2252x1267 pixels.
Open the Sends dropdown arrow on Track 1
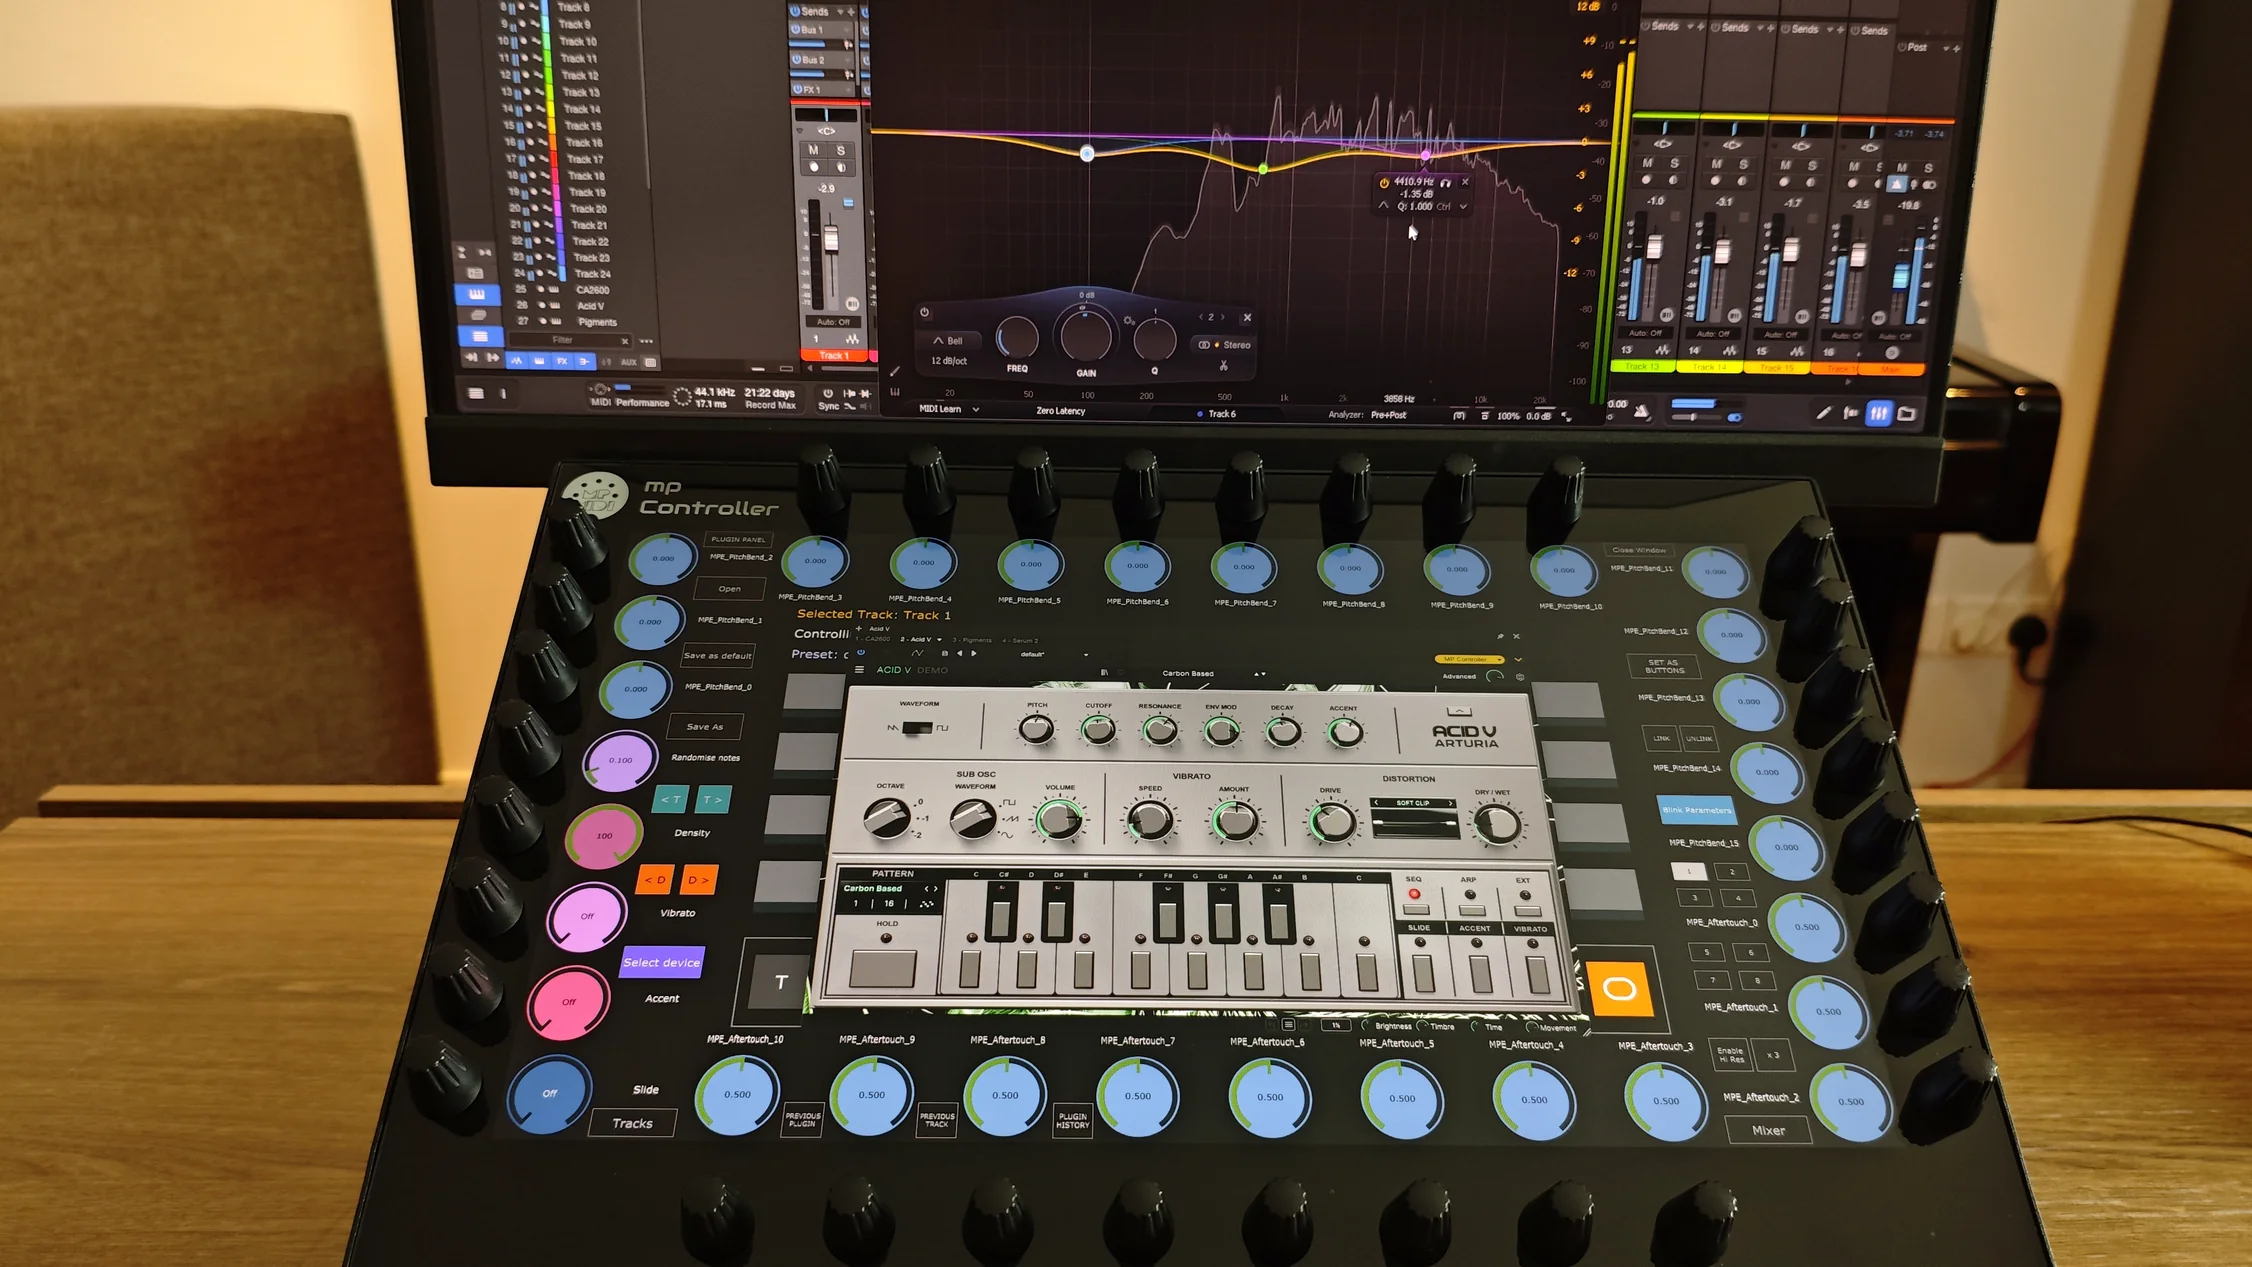tap(840, 12)
